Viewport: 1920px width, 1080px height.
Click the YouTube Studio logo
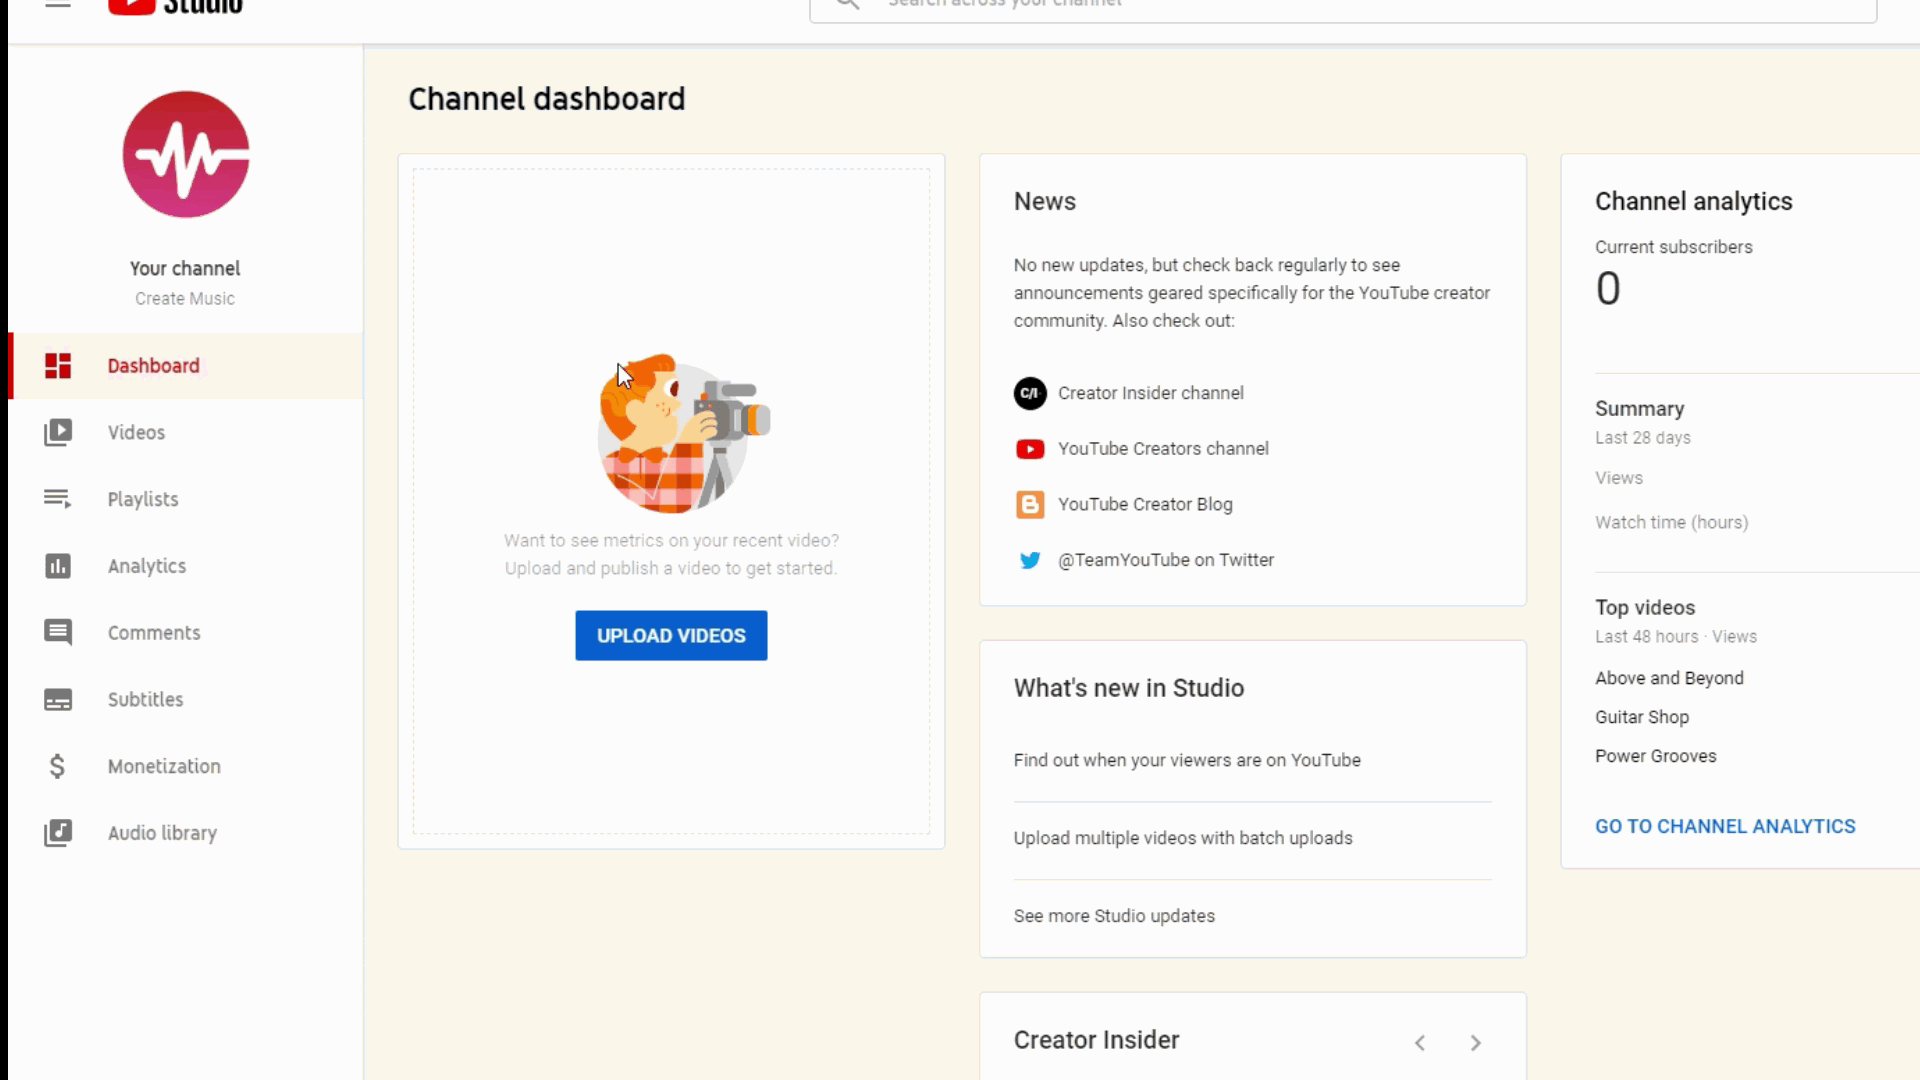(x=175, y=6)
